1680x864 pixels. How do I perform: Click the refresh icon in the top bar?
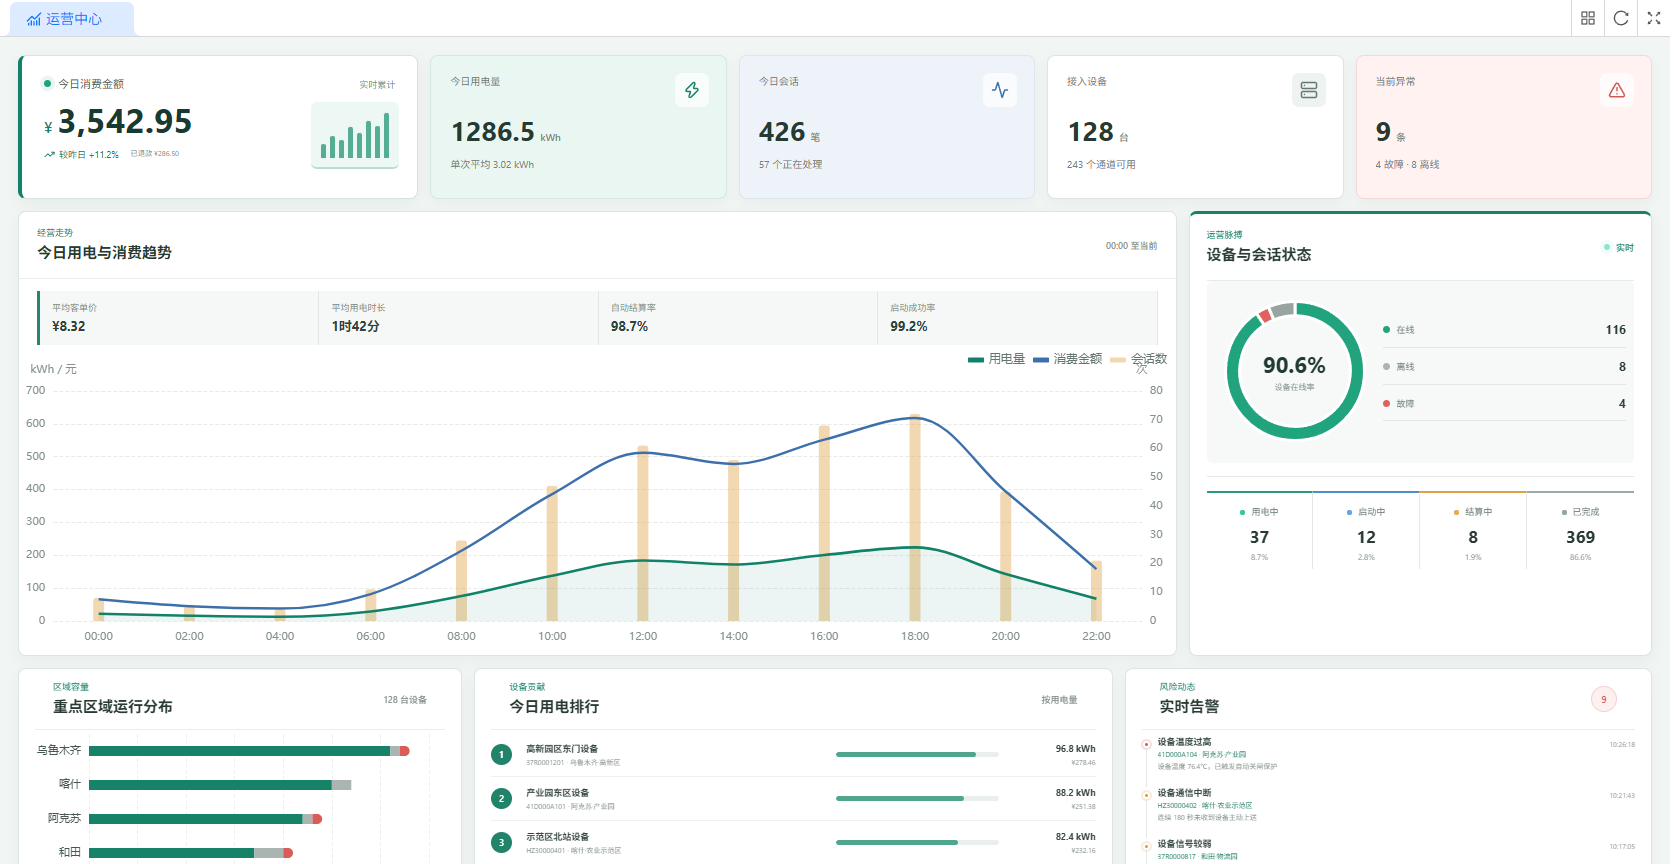[1621, 18]
